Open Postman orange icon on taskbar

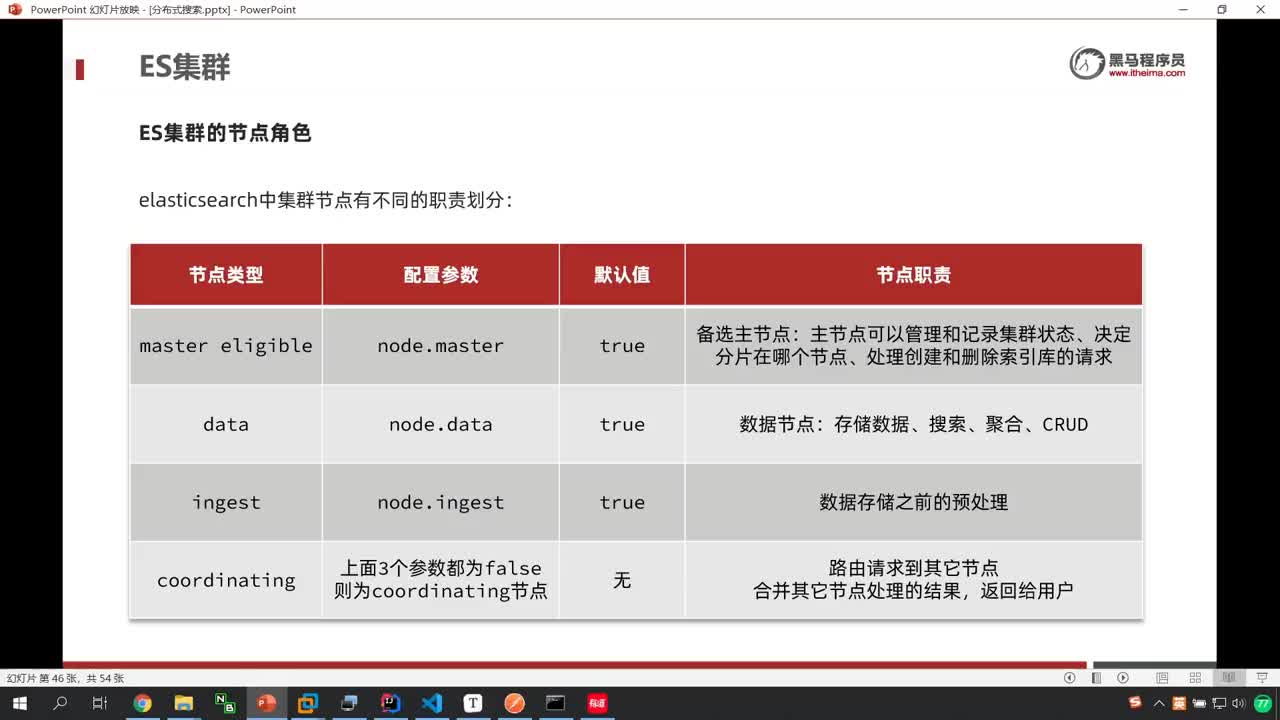tap(514, 703)
